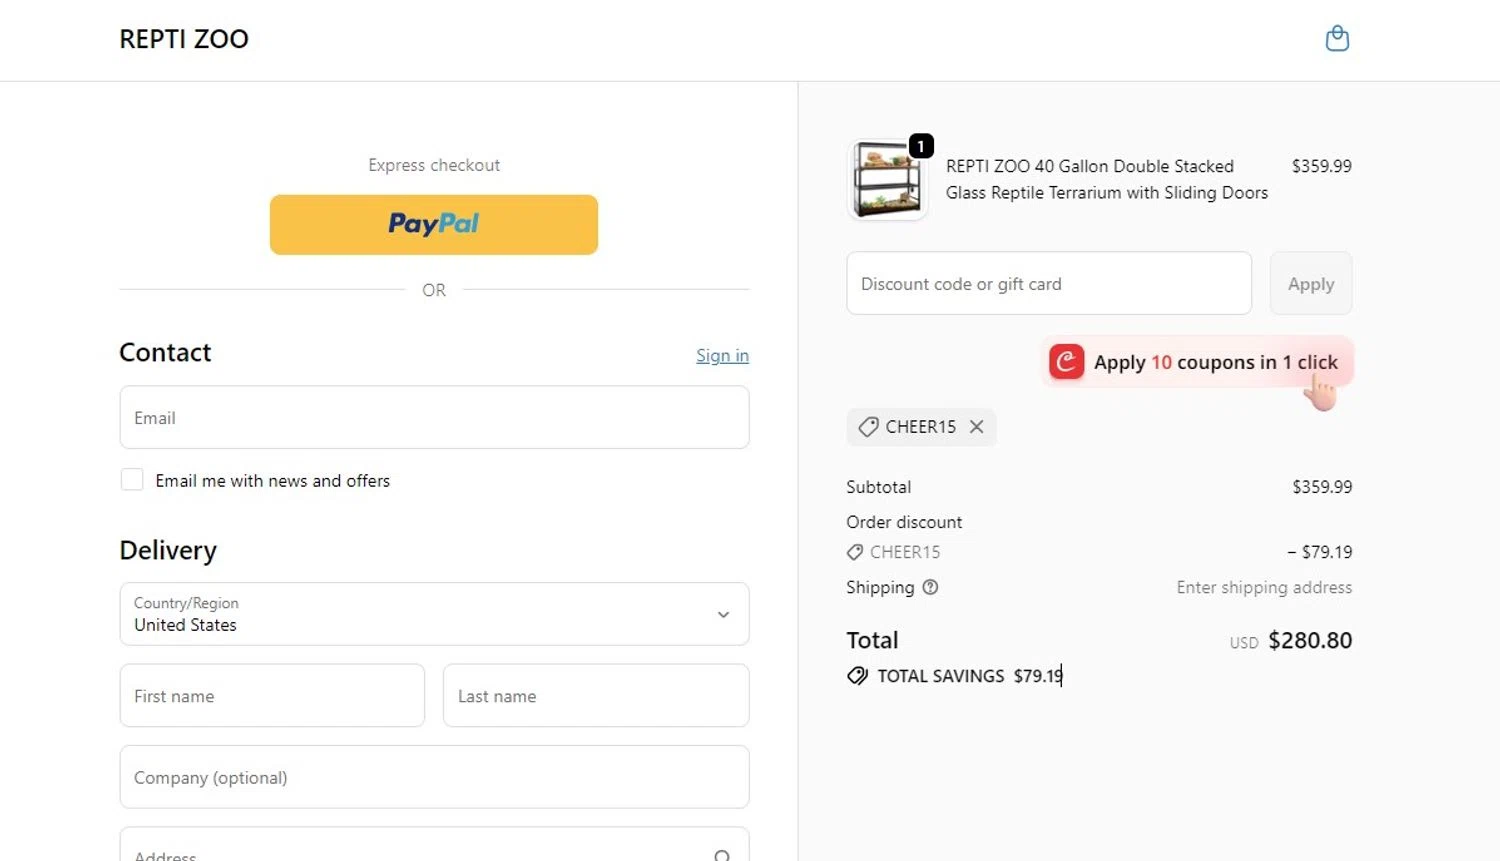This screenshot has width=1500, height=861.
Task: Click the Delivery heading
Action: click(168, 550)
